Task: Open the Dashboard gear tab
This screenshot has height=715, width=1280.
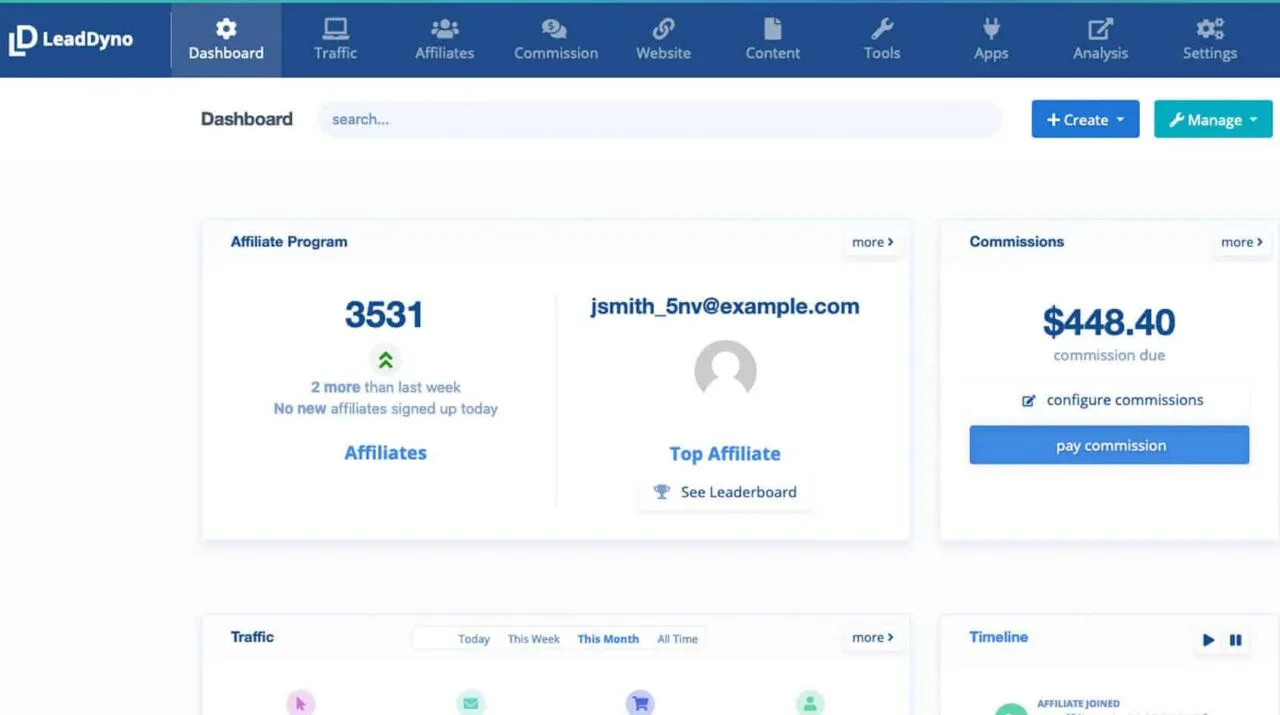Action: coord(226,40)
